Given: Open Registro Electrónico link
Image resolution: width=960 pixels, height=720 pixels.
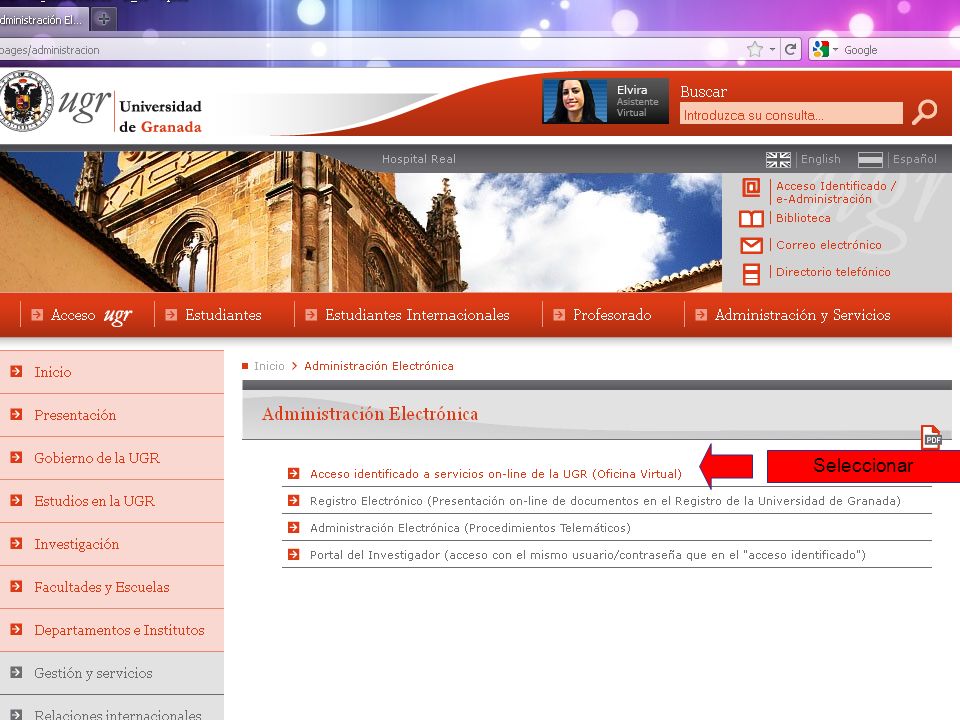Looking at the screenshot, I should click(x=606, y=501).
